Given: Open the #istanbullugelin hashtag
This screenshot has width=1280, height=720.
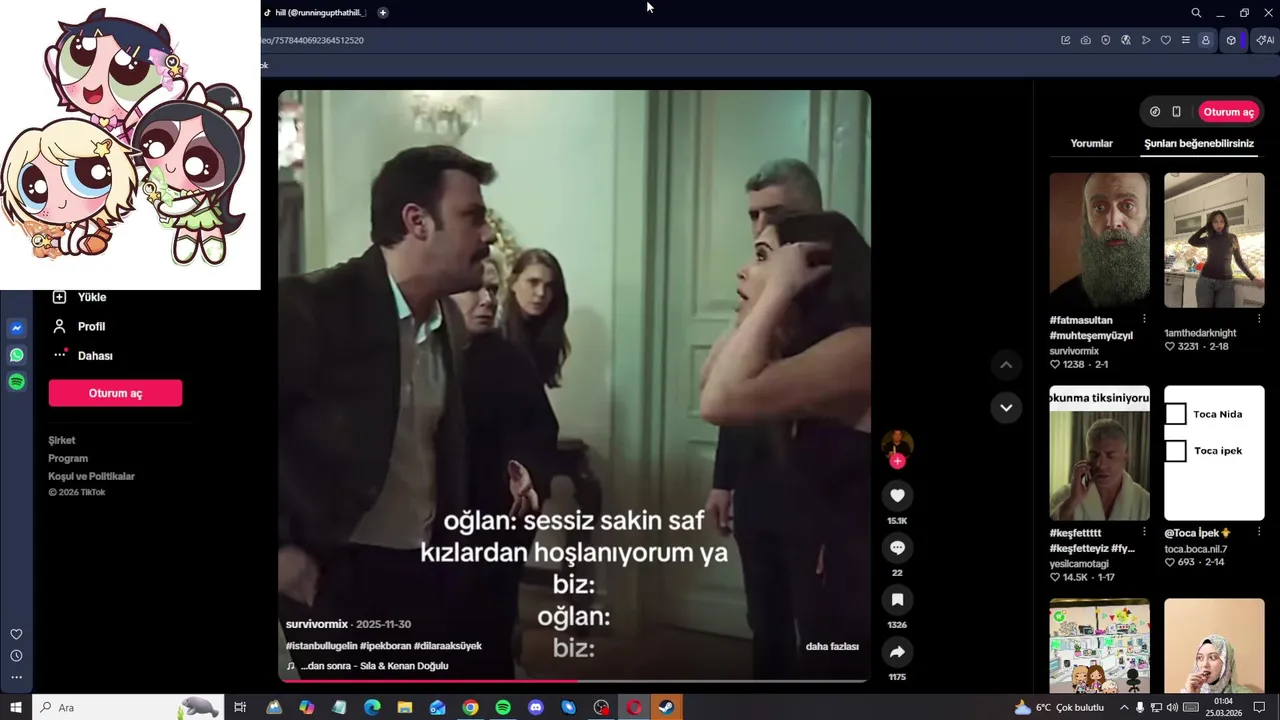Looking at the screenshot, I should tap(321, 646).
